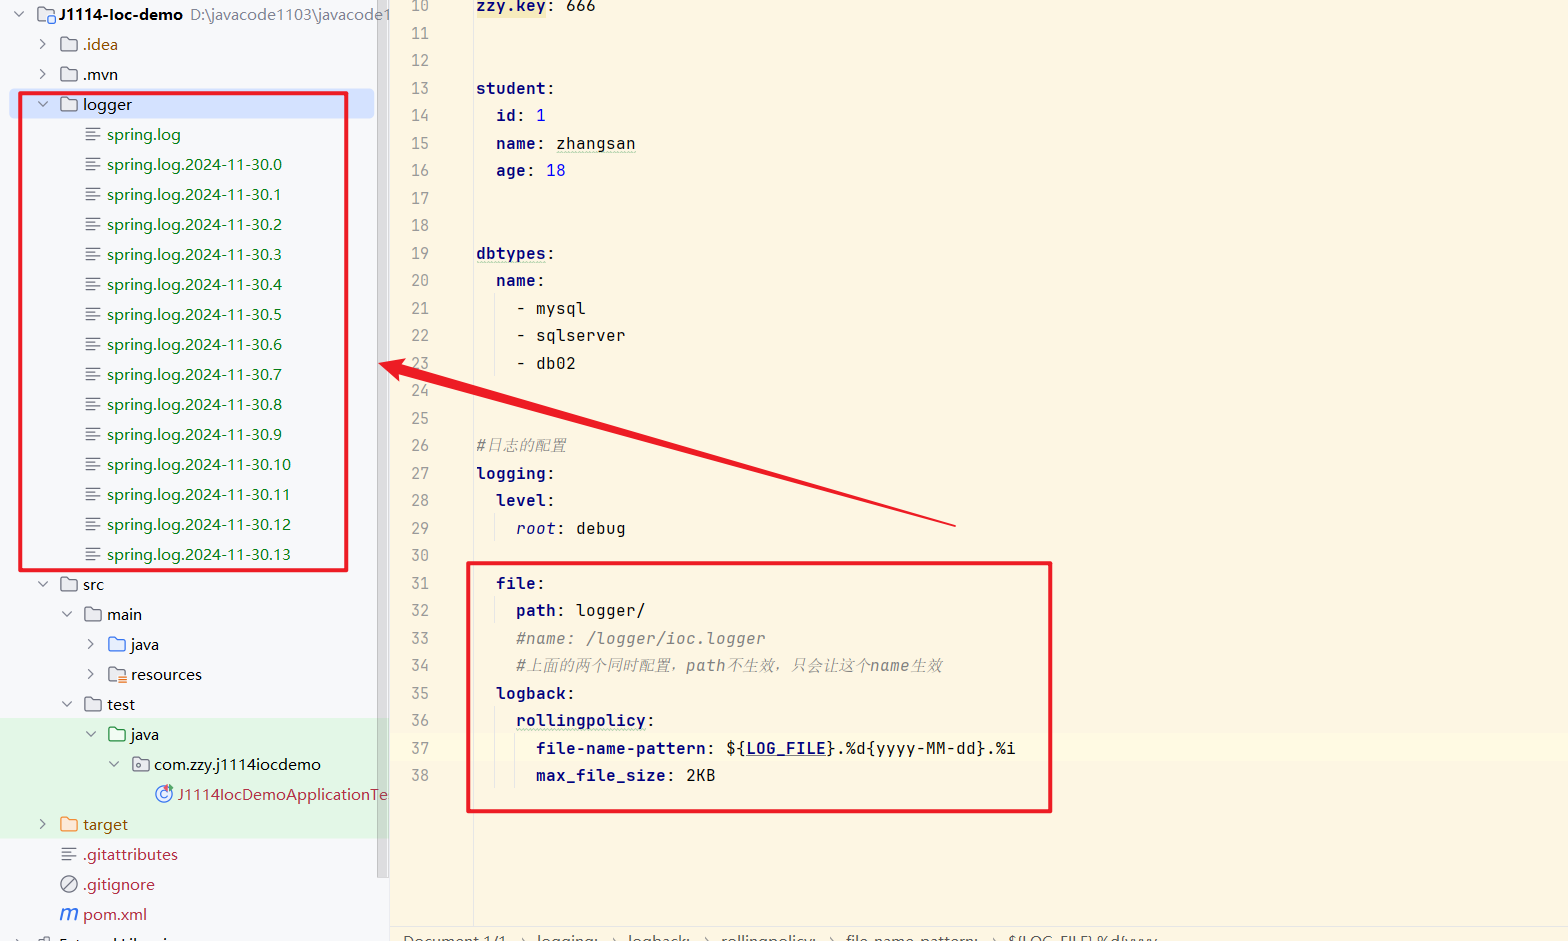Viewport: 1568px width, 941px height.
Task: Click 'root: debug' in the editor
Action: [571, 528]
